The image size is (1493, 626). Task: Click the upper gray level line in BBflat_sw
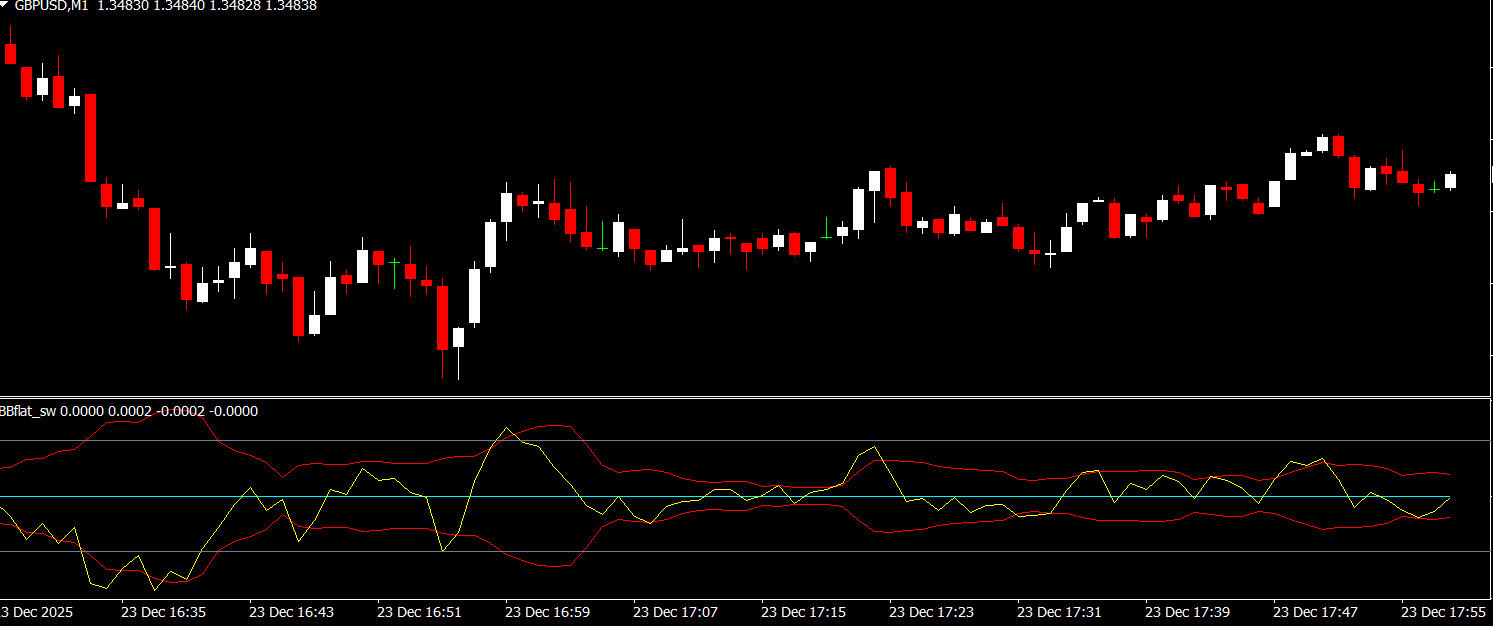pyautogui.click(x=700, y=440)
